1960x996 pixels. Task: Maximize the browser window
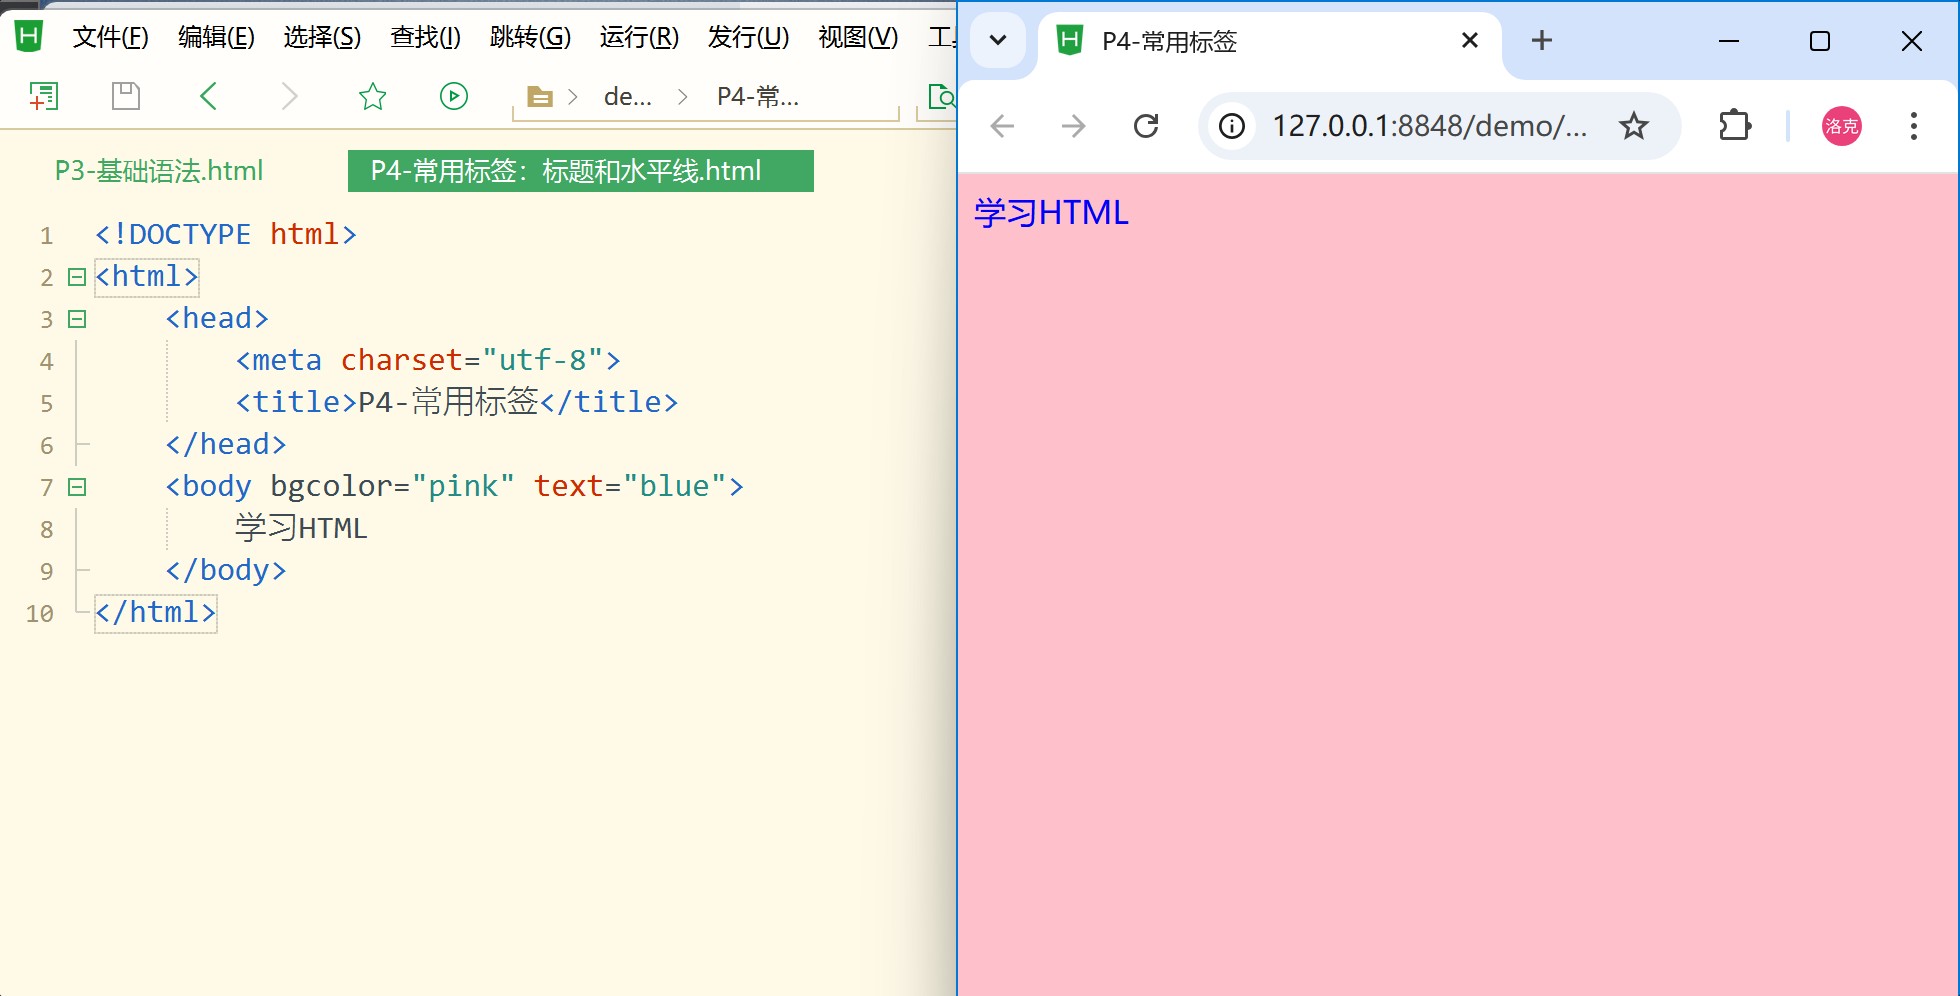pyautogui.click(x=1820, y=41)
